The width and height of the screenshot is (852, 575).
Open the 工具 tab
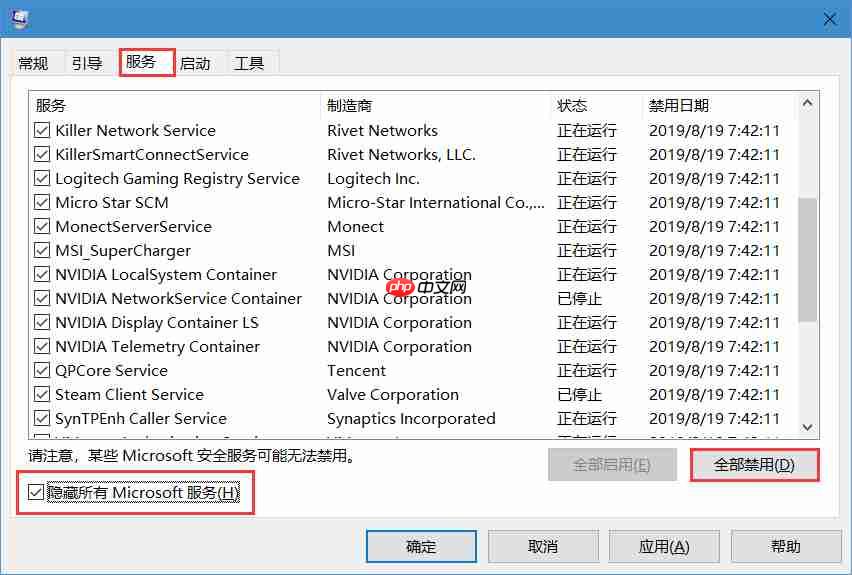tap(249, 64)
